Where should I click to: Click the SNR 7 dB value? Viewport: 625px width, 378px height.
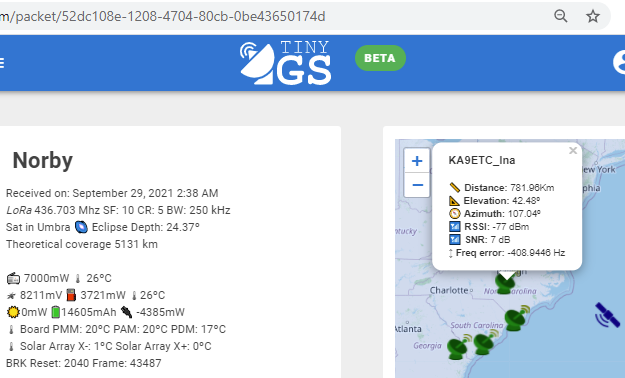pos(500,240)
